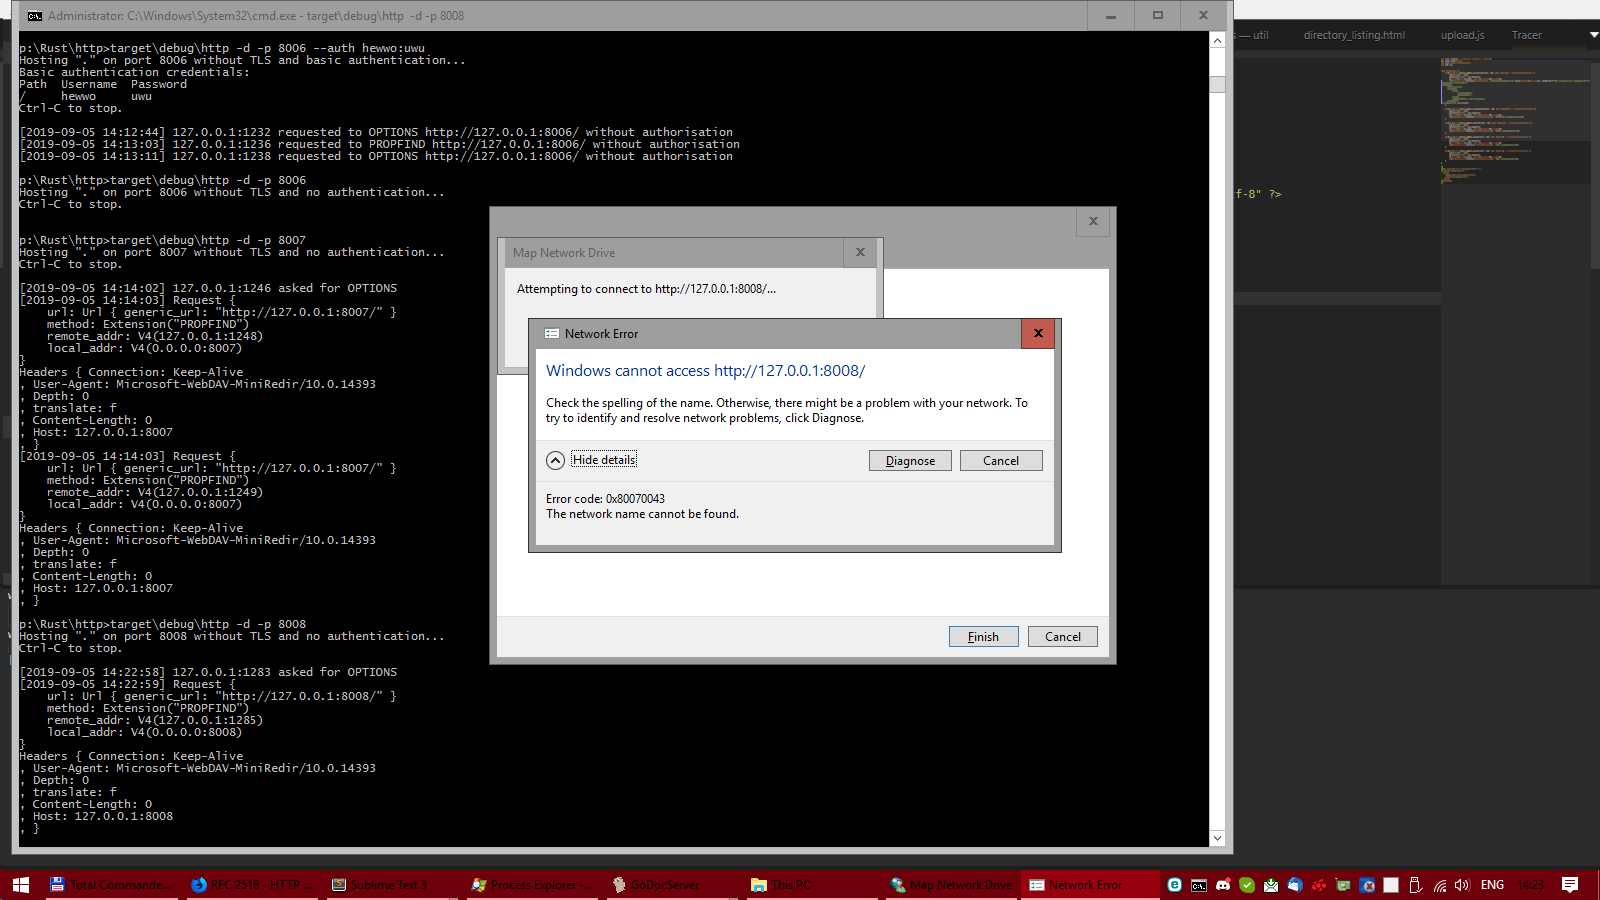Image resolution: width=1600 pixels, height=900 pixels.
Task: Select the upload.js tab
Action: coord(1462,35)
